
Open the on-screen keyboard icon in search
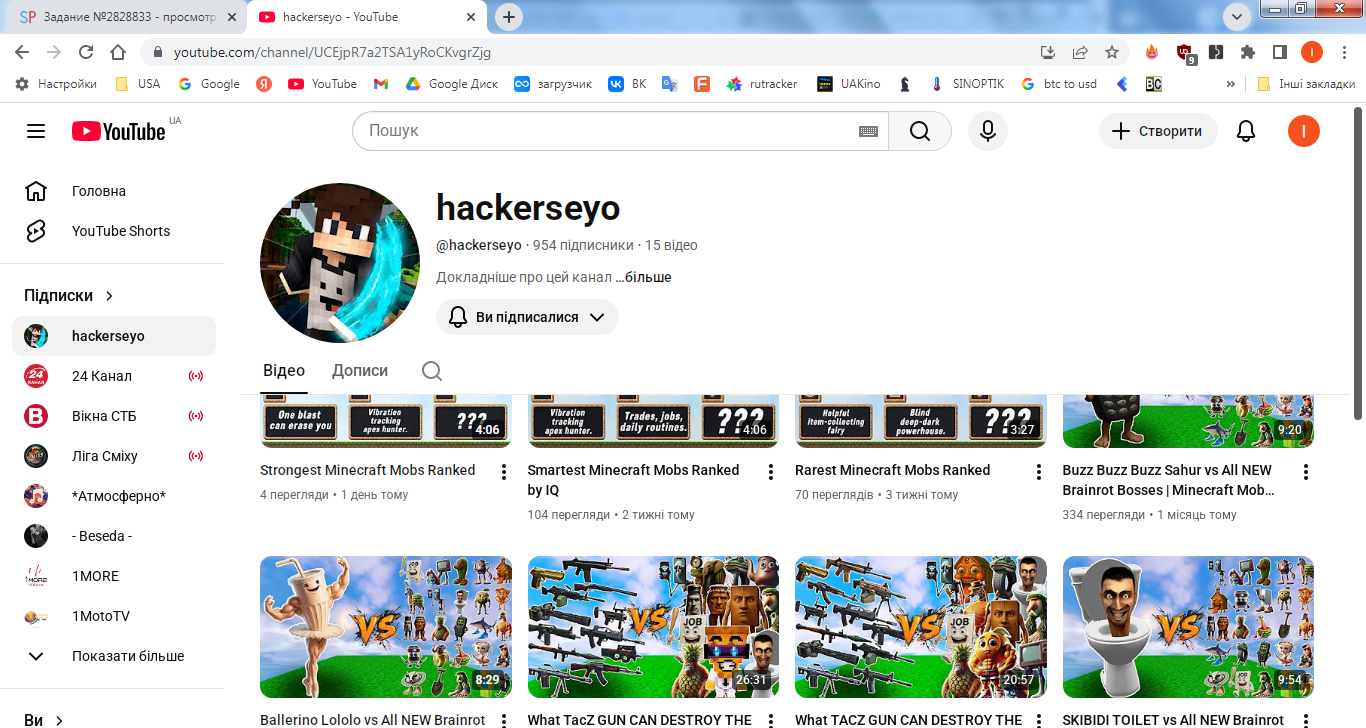(868, 131)
